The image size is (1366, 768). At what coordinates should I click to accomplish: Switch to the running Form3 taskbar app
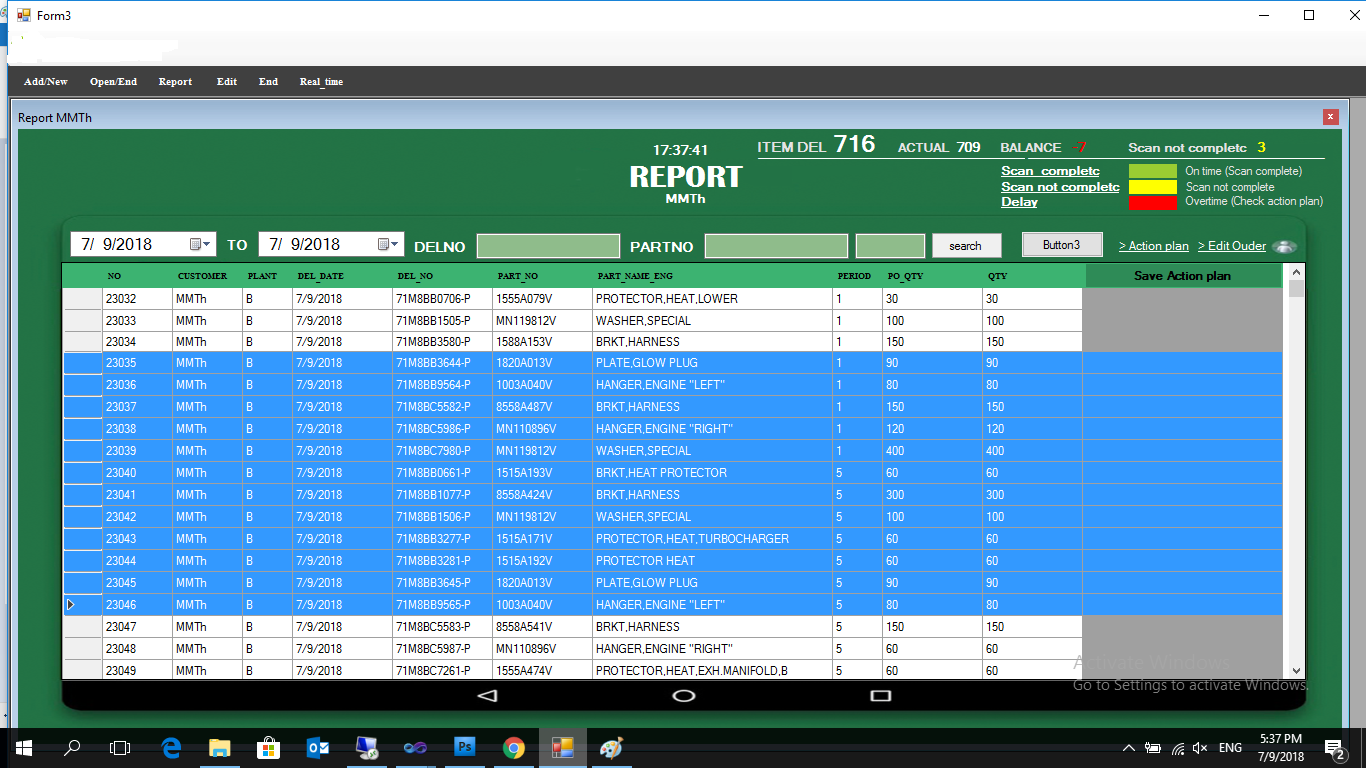pos(563,748)
